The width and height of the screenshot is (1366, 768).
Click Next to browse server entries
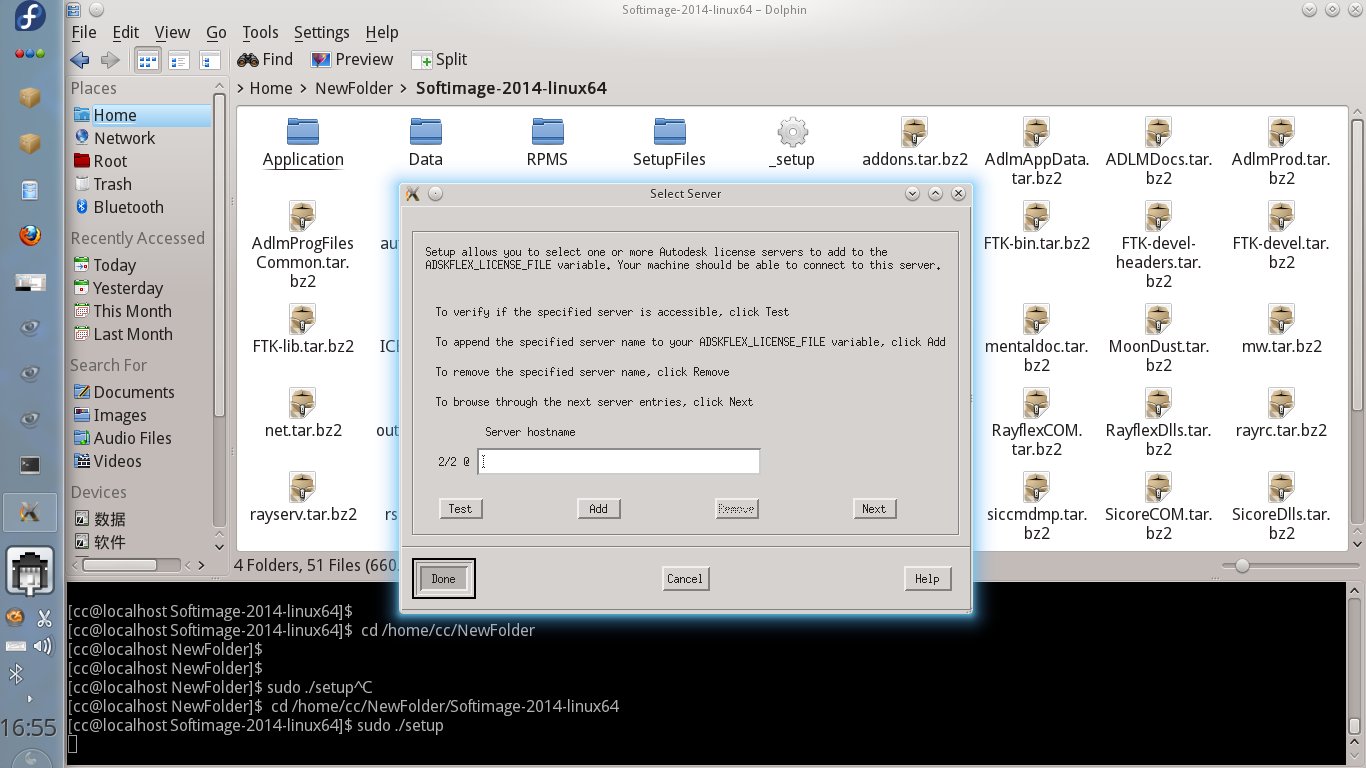click(x=874, y=508)
